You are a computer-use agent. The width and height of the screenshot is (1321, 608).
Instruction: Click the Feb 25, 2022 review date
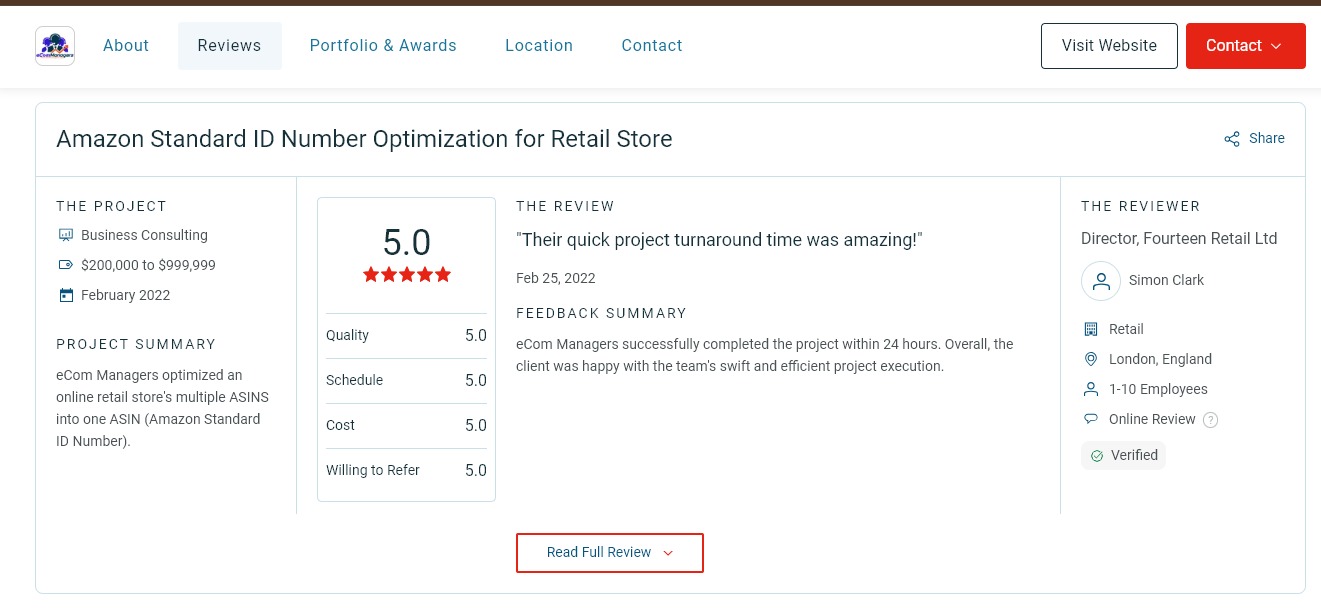click(x=556, y=278)
